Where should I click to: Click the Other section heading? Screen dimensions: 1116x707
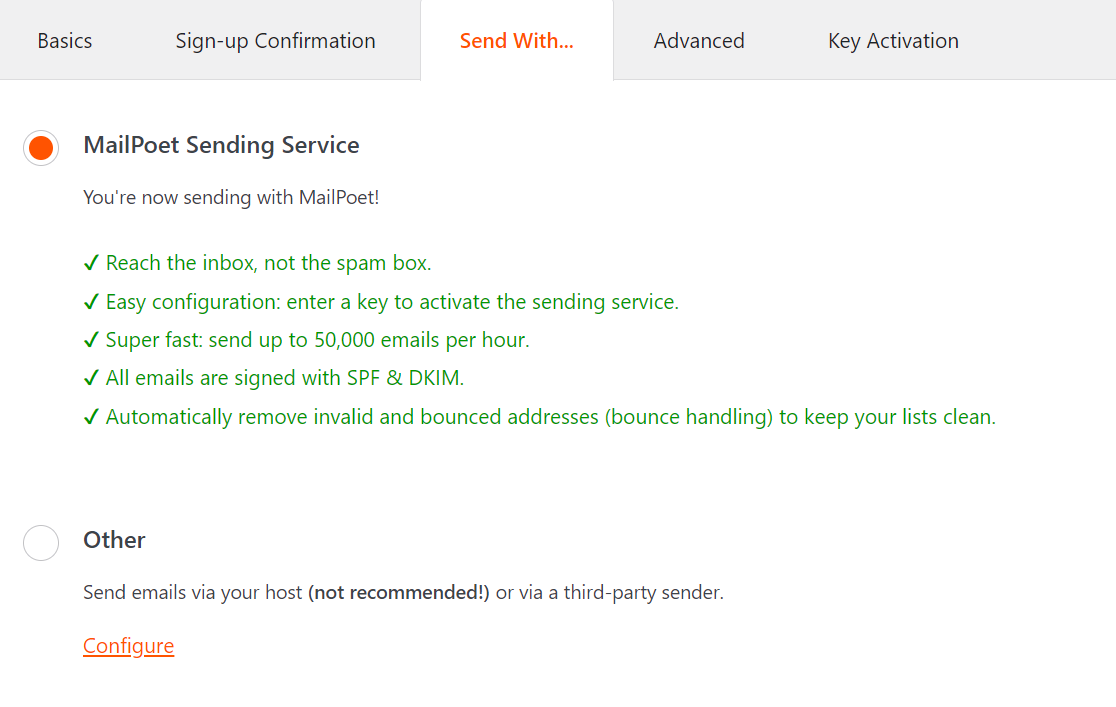114,540
